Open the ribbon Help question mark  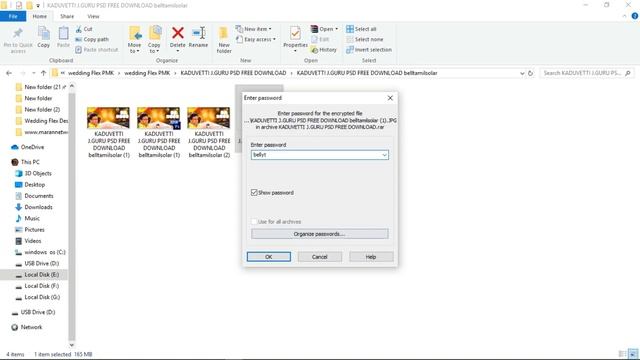(x=635, y=16)
